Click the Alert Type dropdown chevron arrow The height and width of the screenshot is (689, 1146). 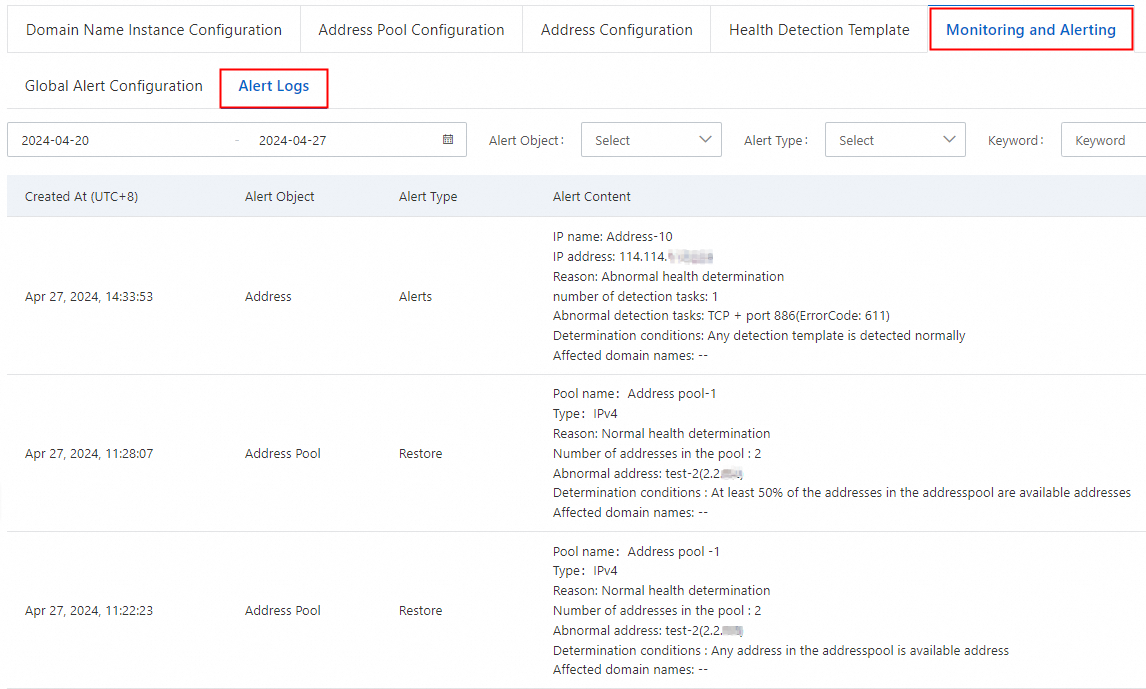pyautogui.click(x=949, y=140)
